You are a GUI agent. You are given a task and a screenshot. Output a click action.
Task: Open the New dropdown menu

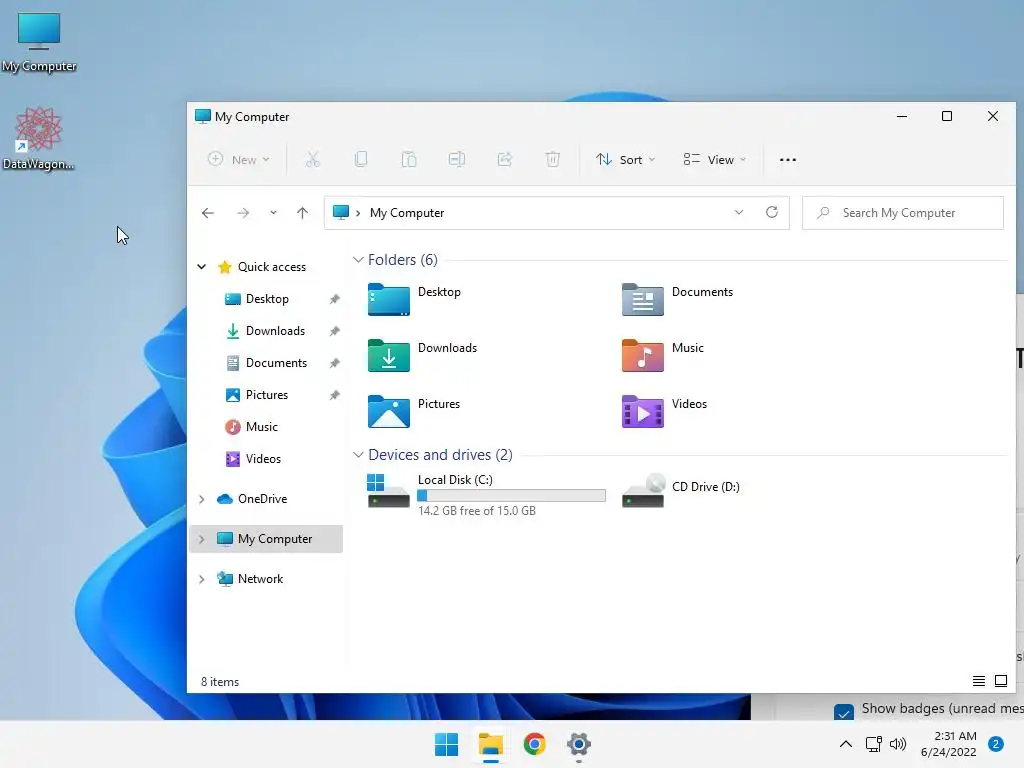point(238,159)
